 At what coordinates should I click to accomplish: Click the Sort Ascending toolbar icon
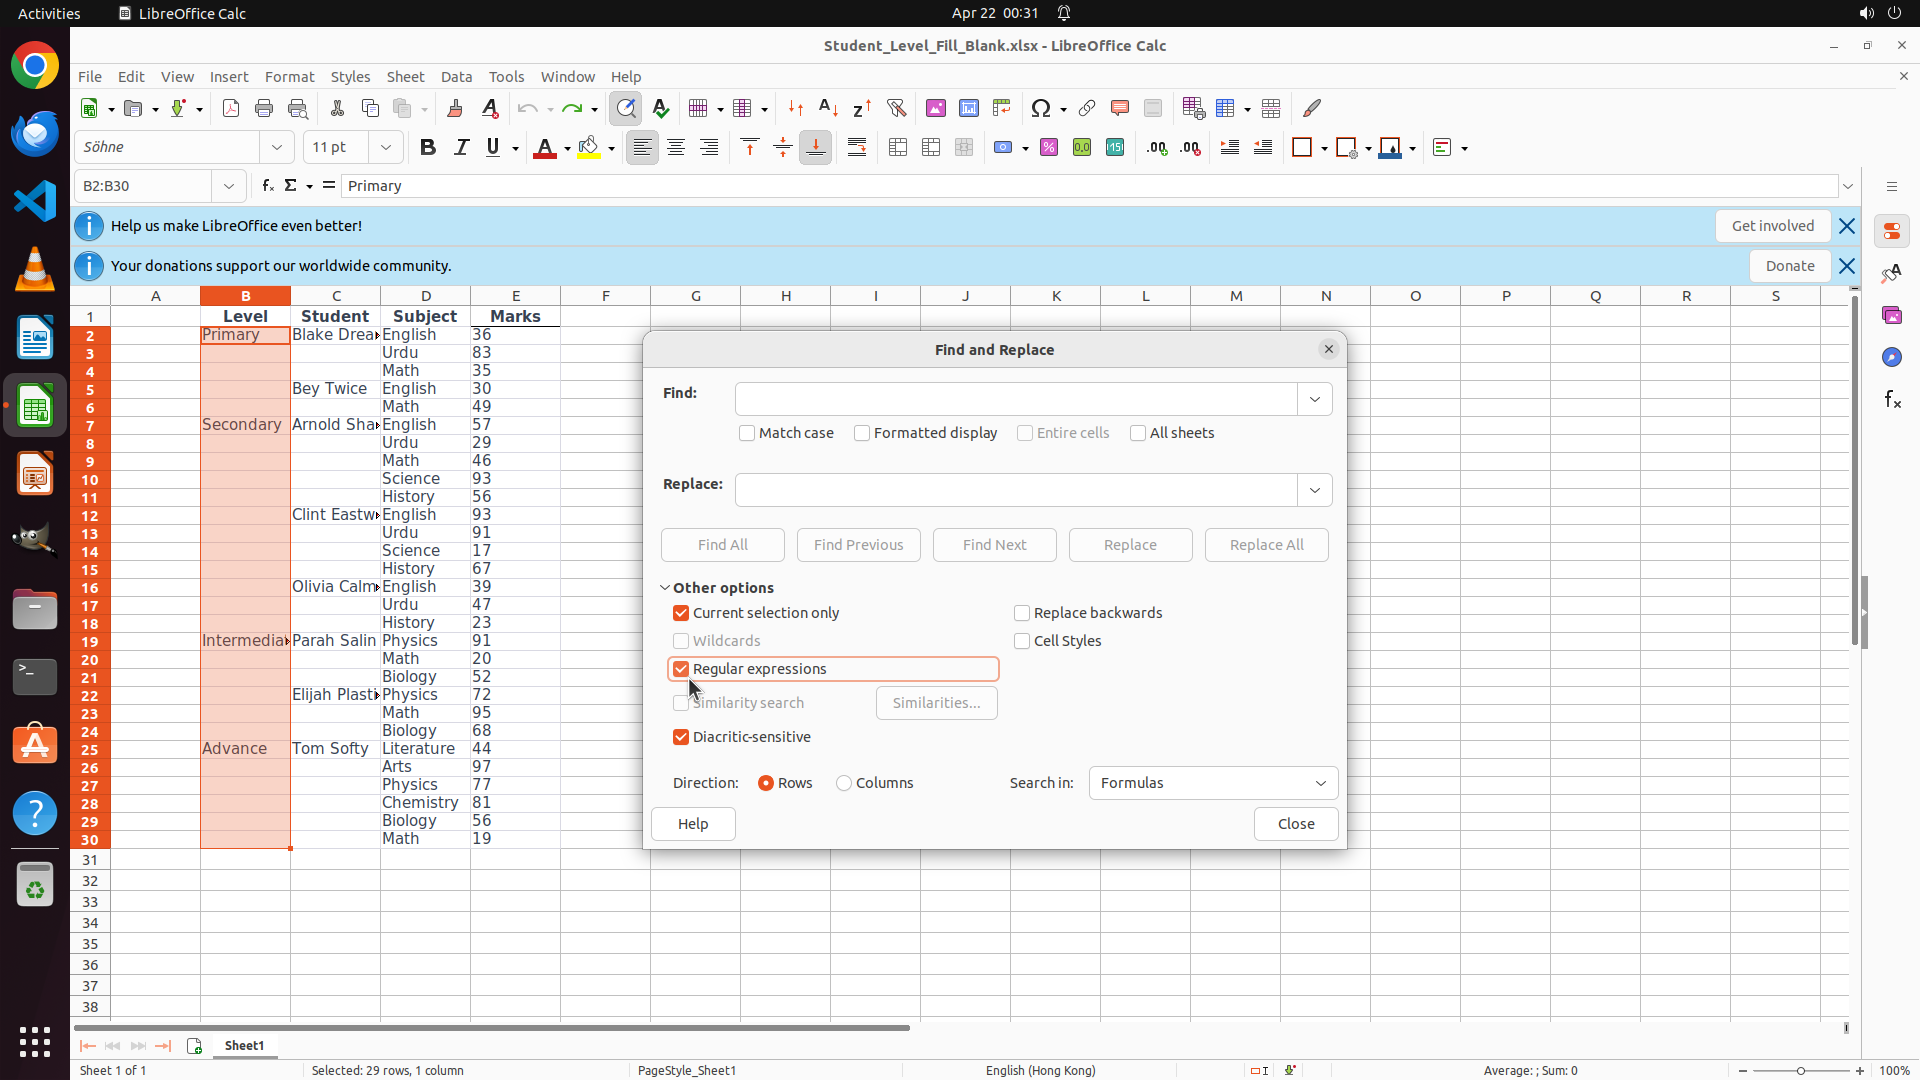coord(828,108)
